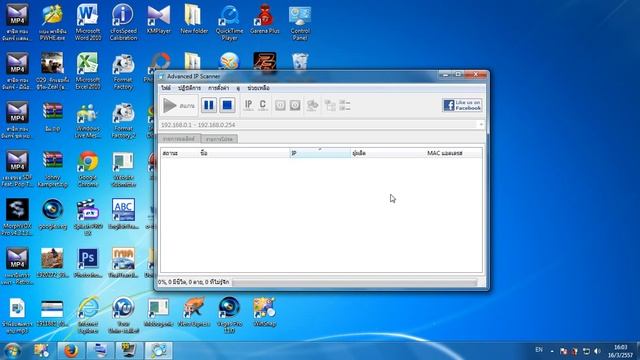Image resolution: width=640 pixels, height=360 pixels.
Task: Open the first menu in Advanced IP Scanner
Action: (x=166, y=88)
